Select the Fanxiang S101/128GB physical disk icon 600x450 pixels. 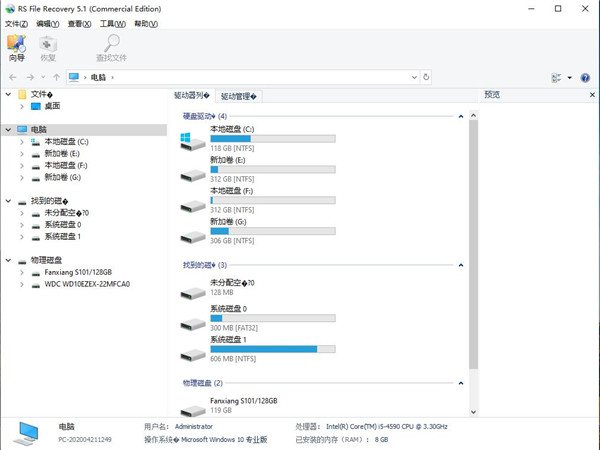192,411
